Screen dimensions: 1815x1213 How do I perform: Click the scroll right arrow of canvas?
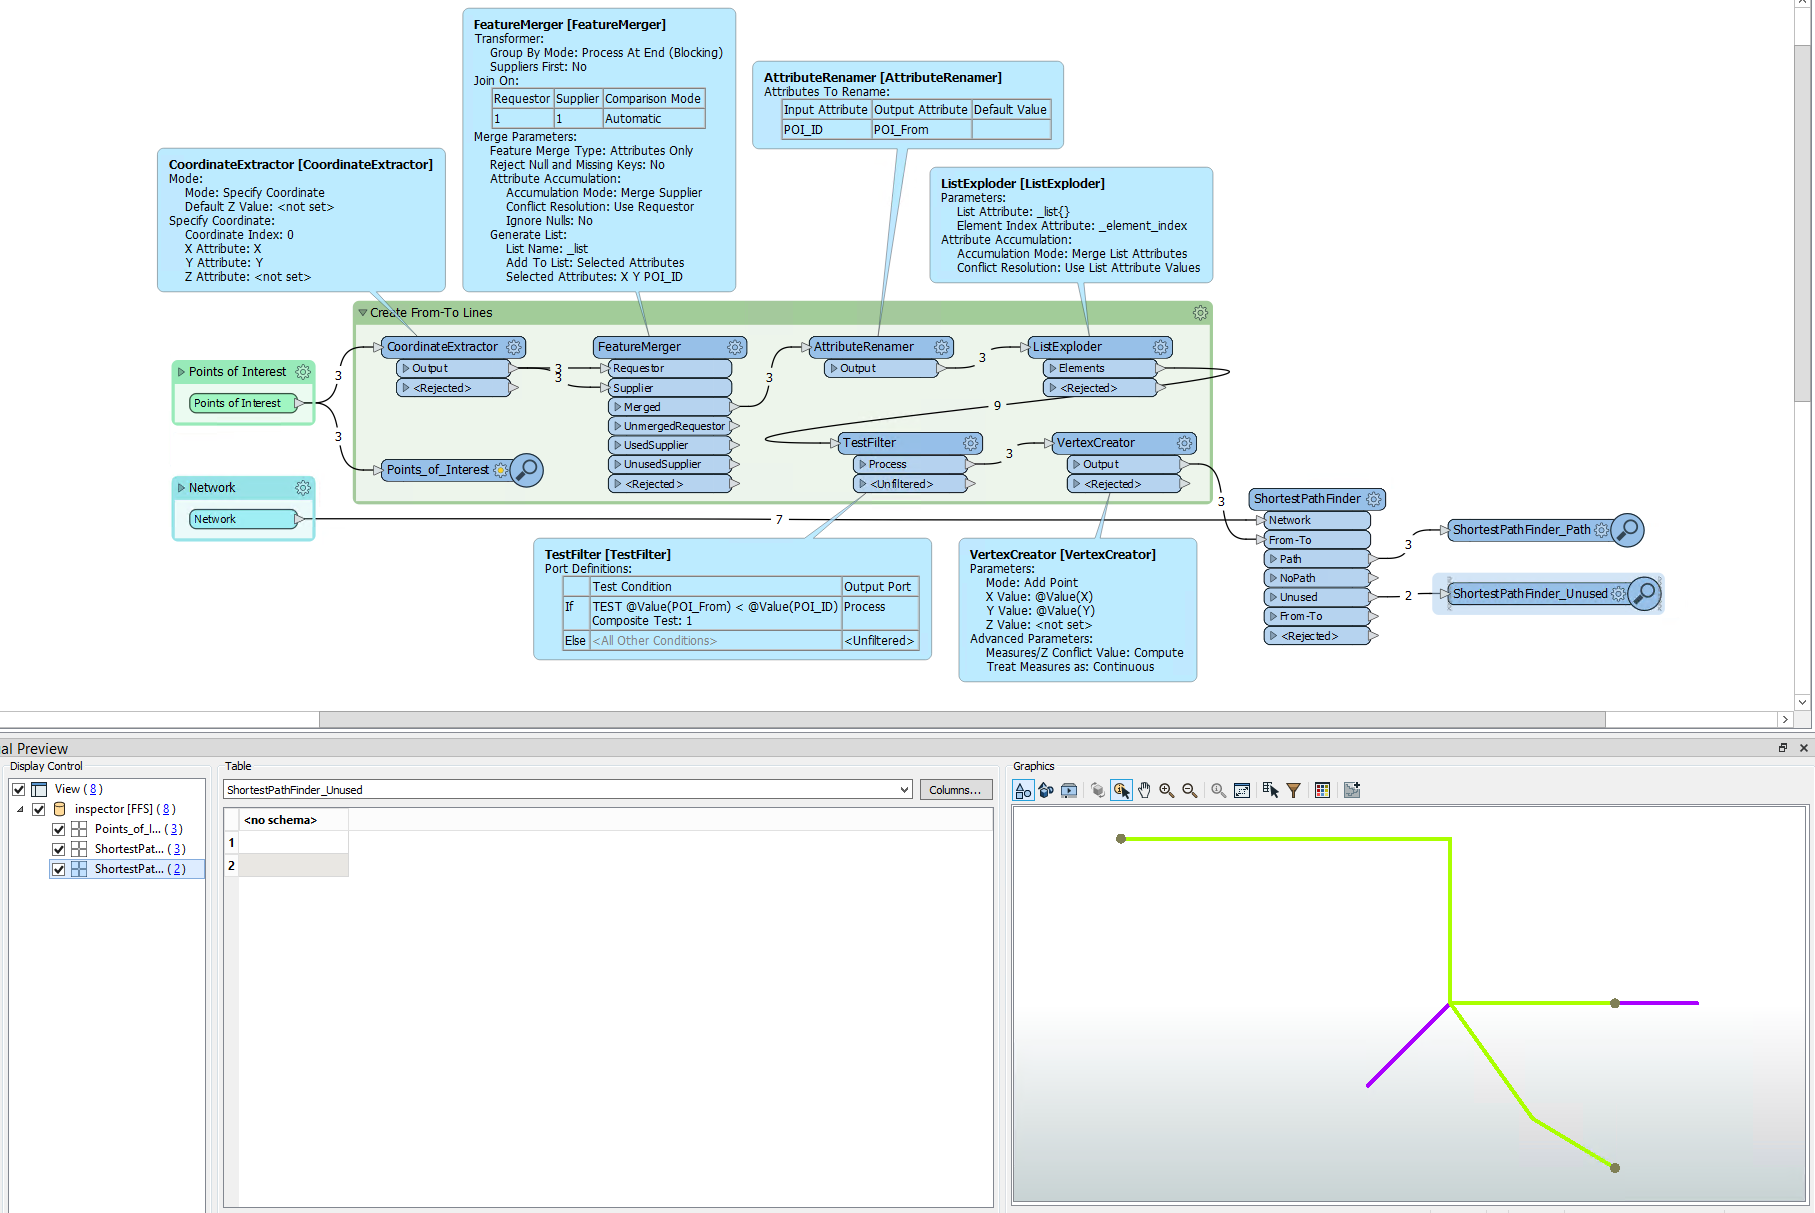click(x=1785, y=719)
